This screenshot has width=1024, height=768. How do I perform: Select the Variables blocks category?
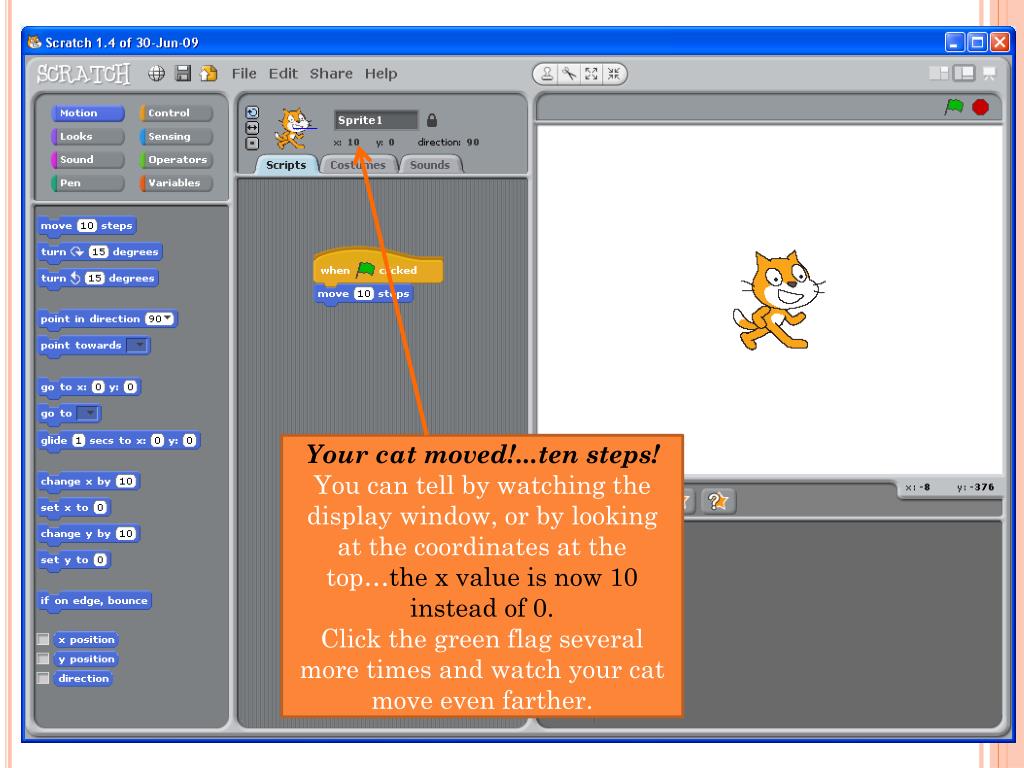coord(176,183)
